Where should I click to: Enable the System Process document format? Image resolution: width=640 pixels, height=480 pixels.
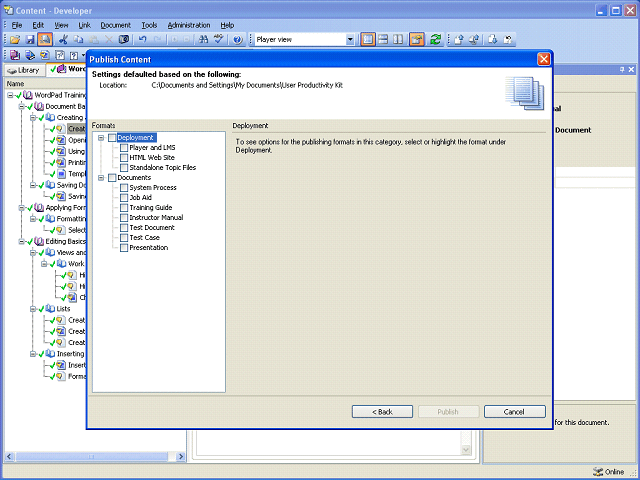coord(124,188)
